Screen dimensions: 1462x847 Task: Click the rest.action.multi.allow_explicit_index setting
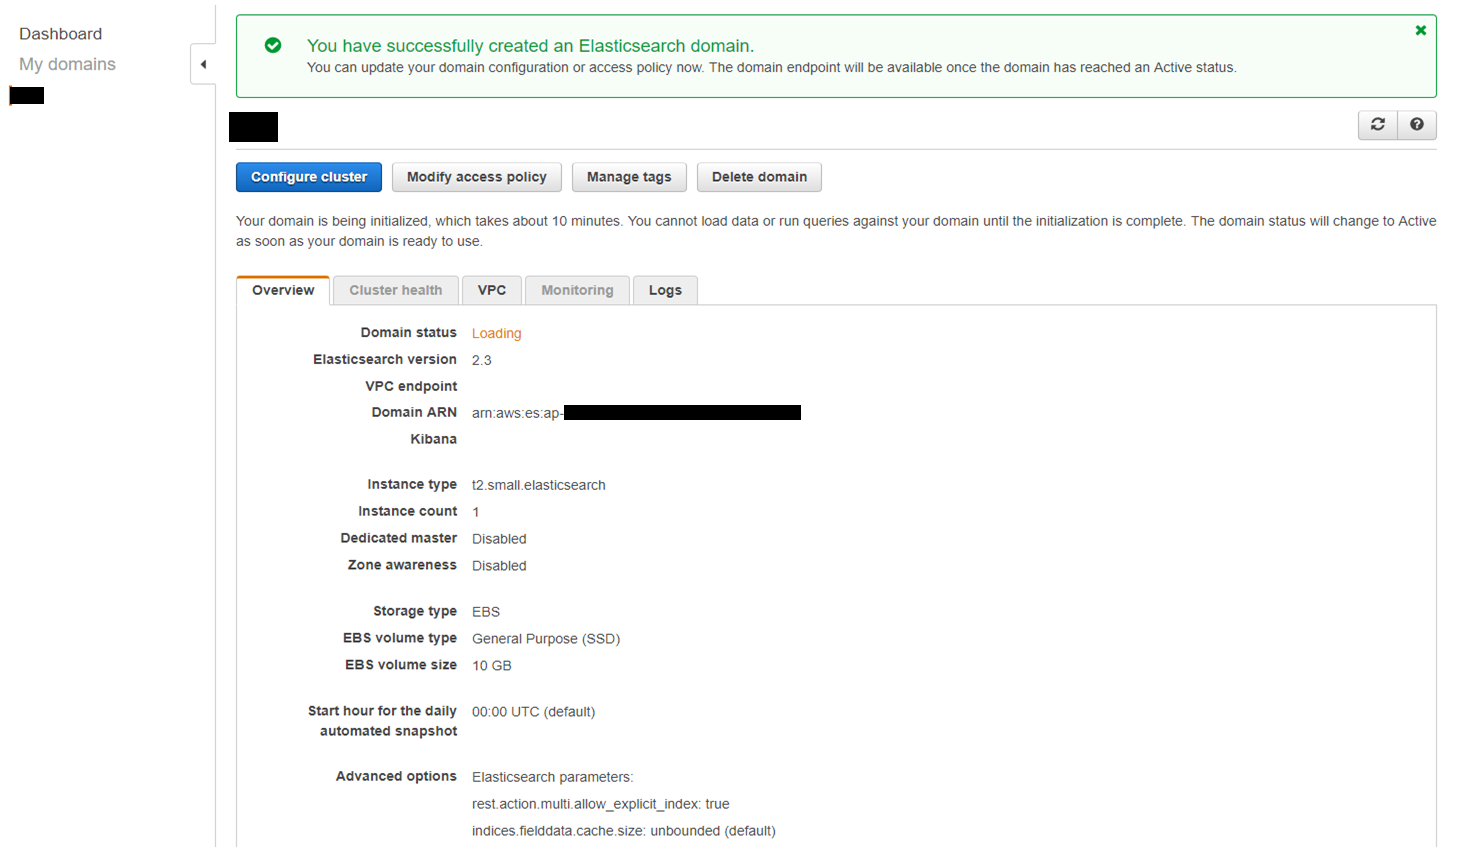tap(601, 804)
